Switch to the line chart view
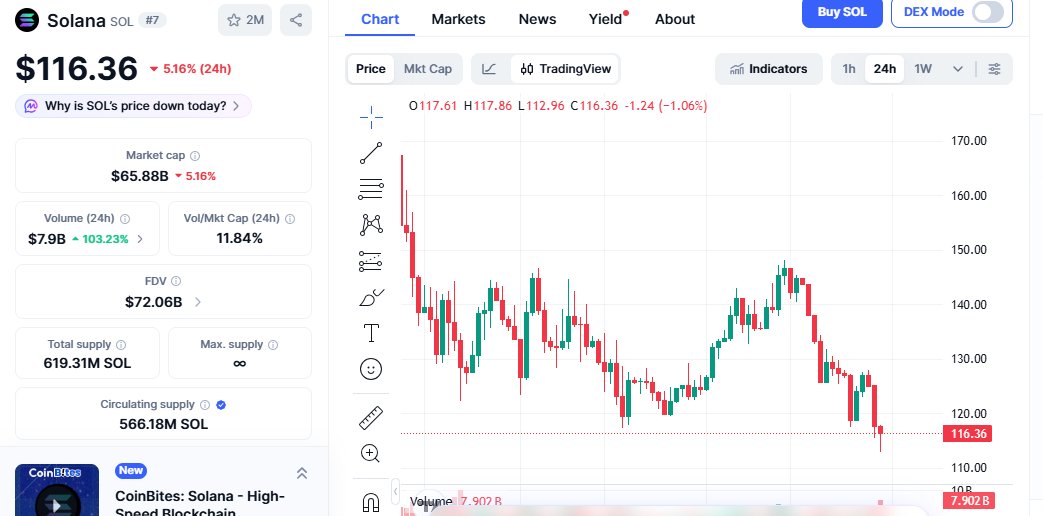The width and height of the screenshot is (1043, 516). pos(489,69)
